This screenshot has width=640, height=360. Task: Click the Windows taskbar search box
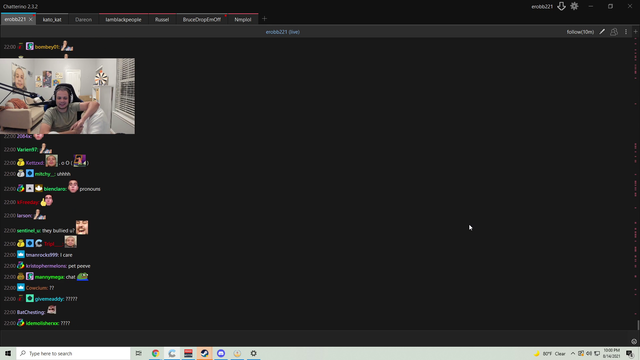[73, 353]
